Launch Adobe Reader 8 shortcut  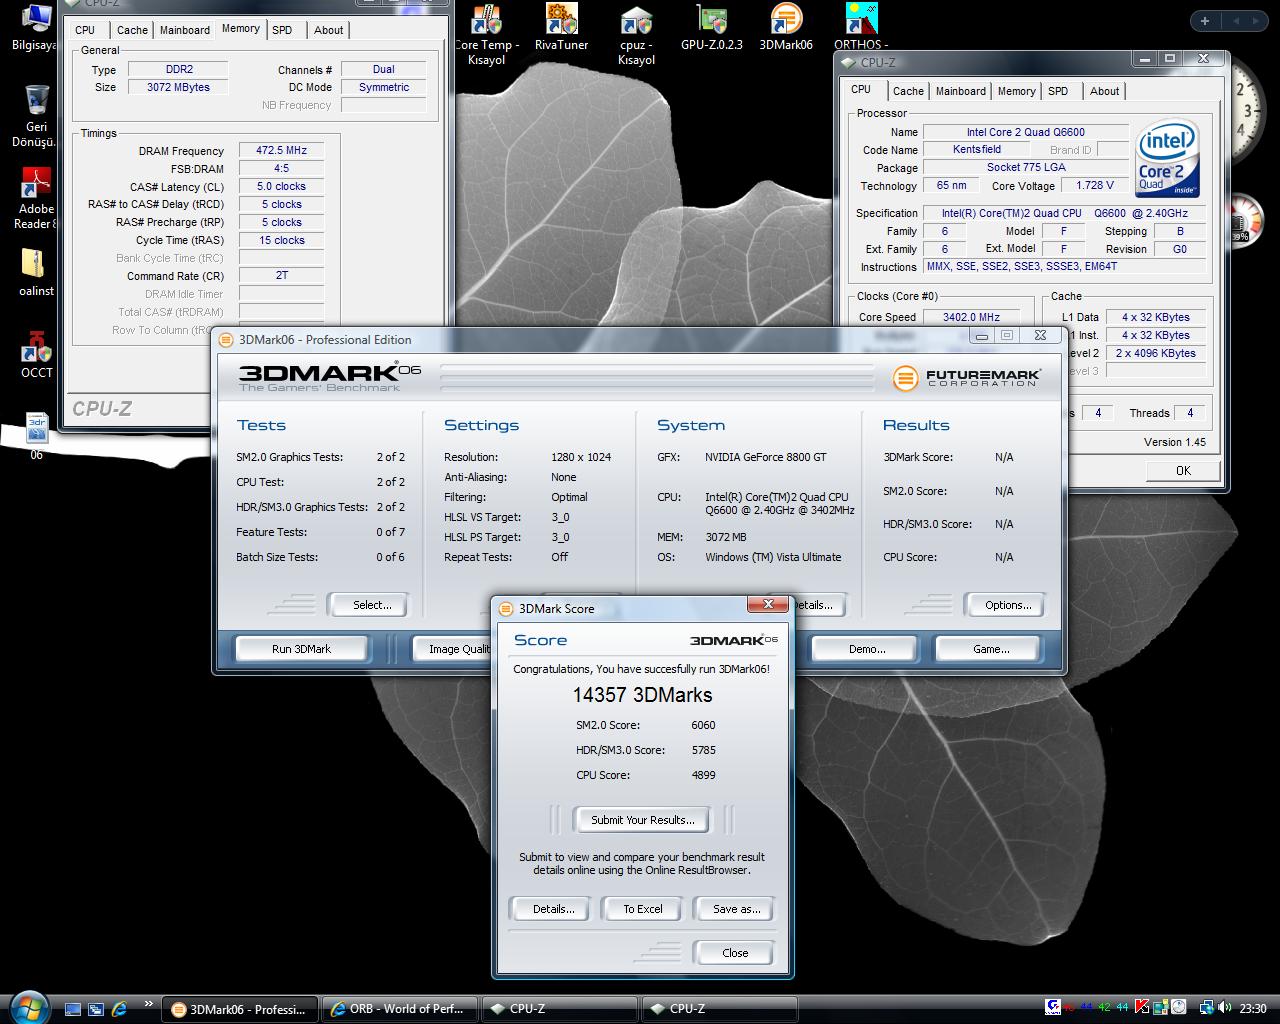coord(36,198)
